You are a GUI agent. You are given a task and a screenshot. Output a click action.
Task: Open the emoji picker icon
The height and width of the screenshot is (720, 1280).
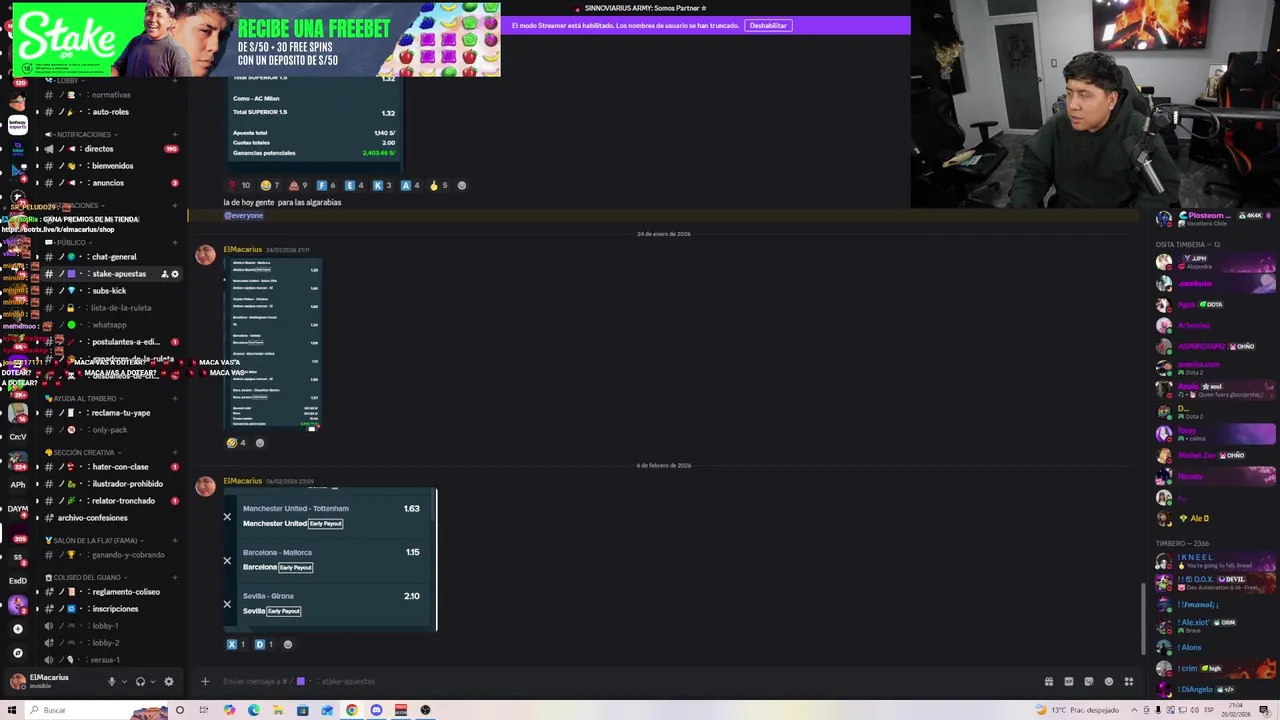[x=1109, y=682]
